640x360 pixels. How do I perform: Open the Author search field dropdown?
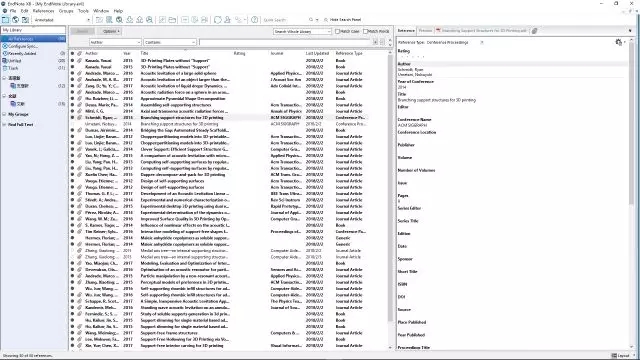[x=115, y=42]
